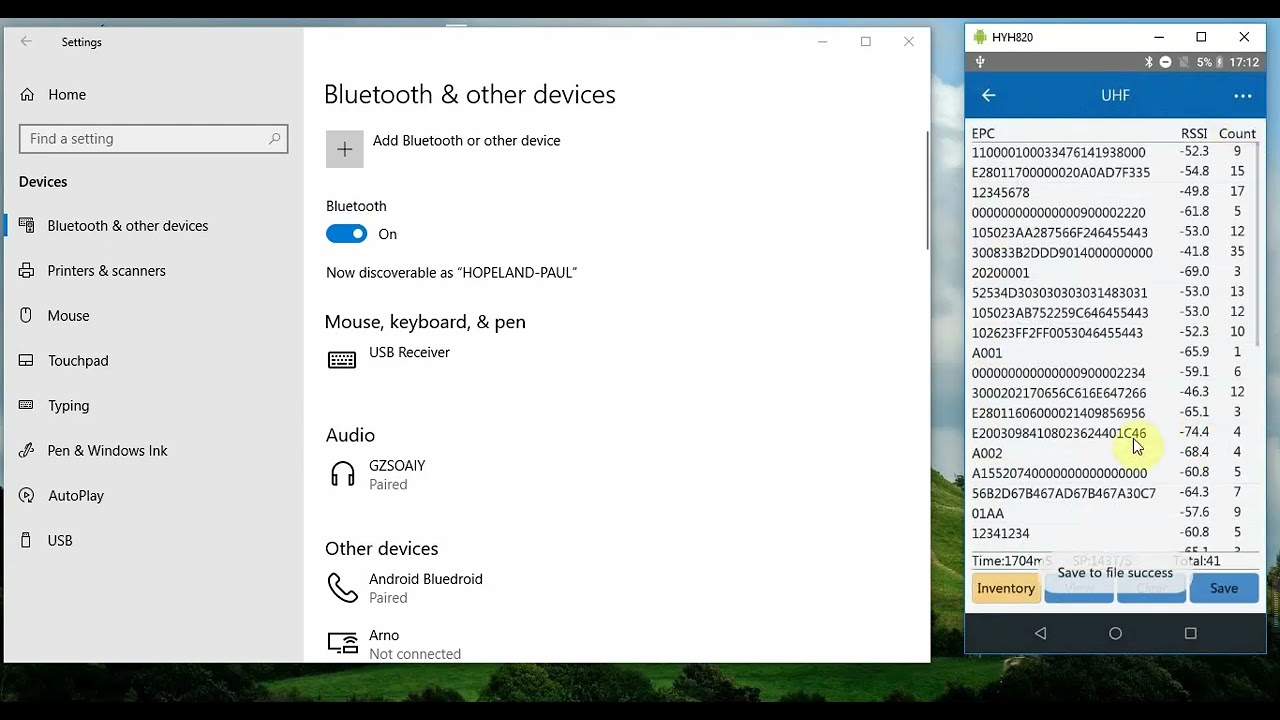Screen dimensions: 1280x720
Task: Select EPC row 105023AB752259C646455443
Action: pyautogui.click(x=1111, y=312)
